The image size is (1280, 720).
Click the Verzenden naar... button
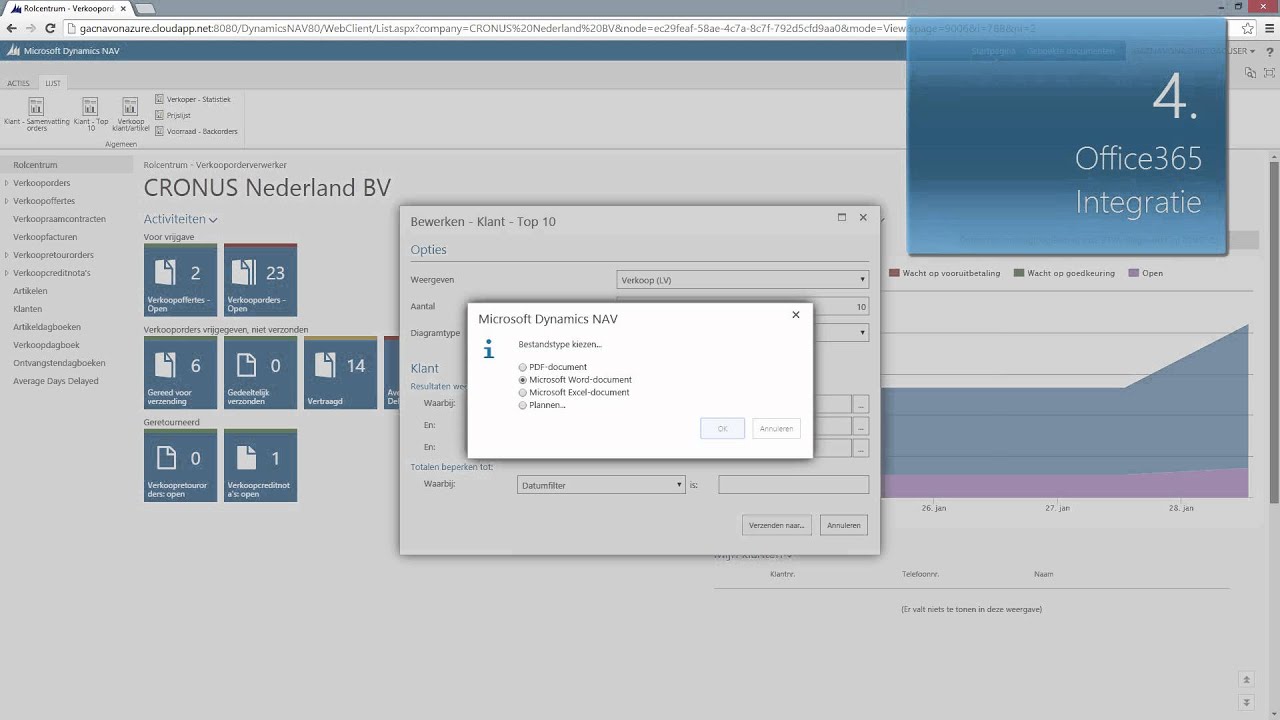tap(776, 525)
